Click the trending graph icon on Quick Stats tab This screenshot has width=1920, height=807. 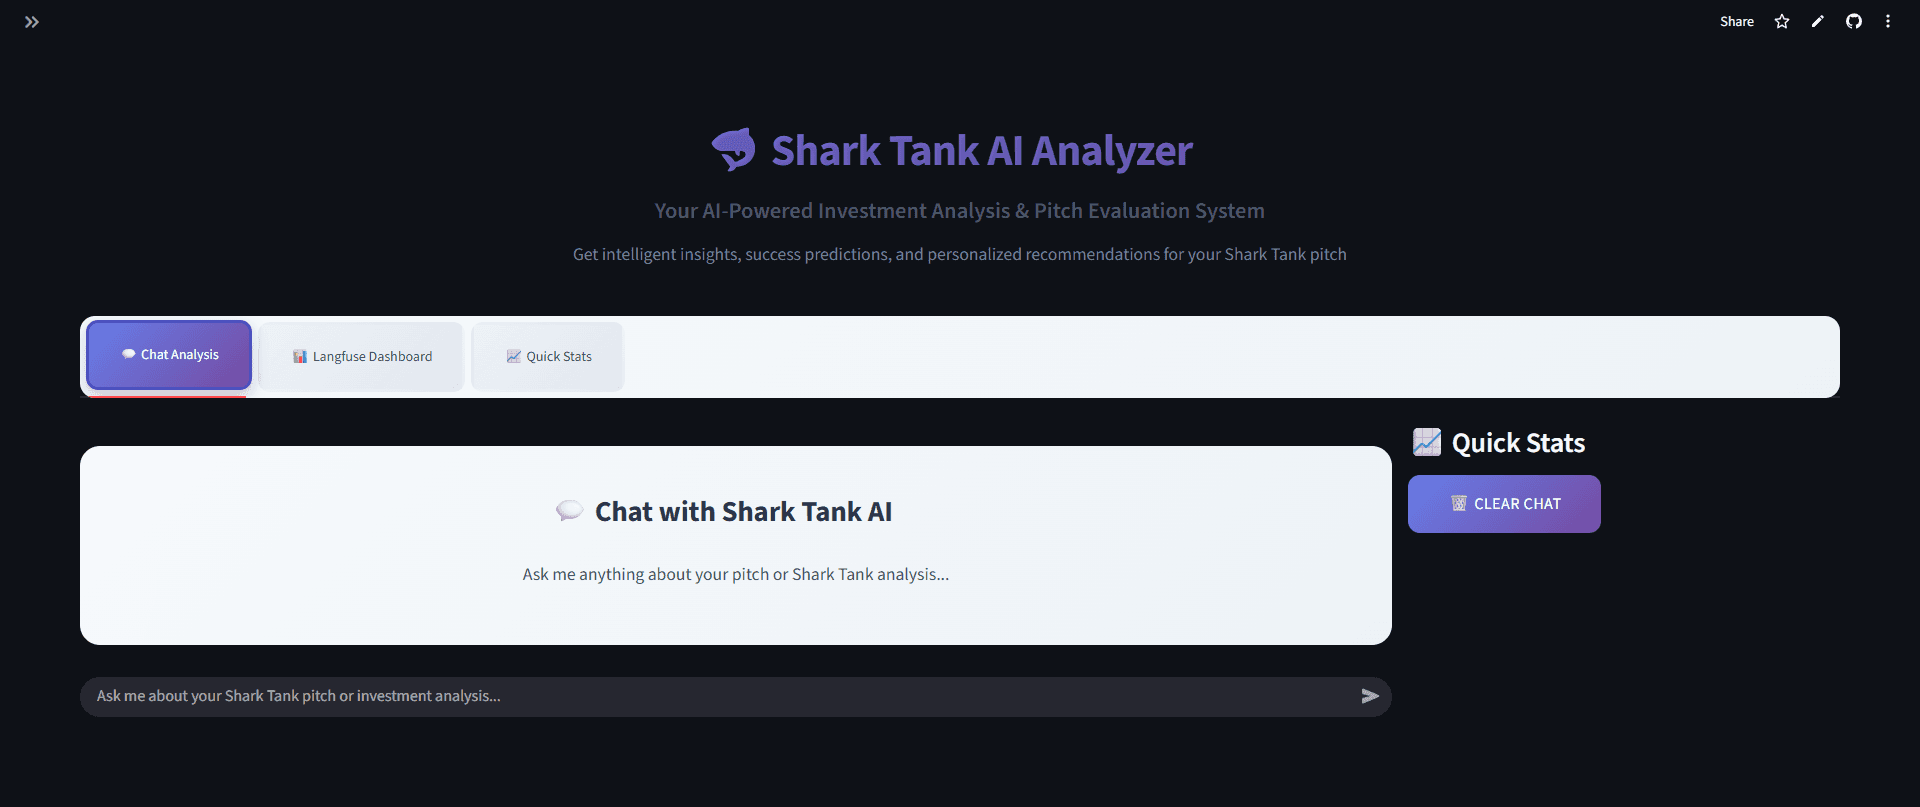[513, 356]
